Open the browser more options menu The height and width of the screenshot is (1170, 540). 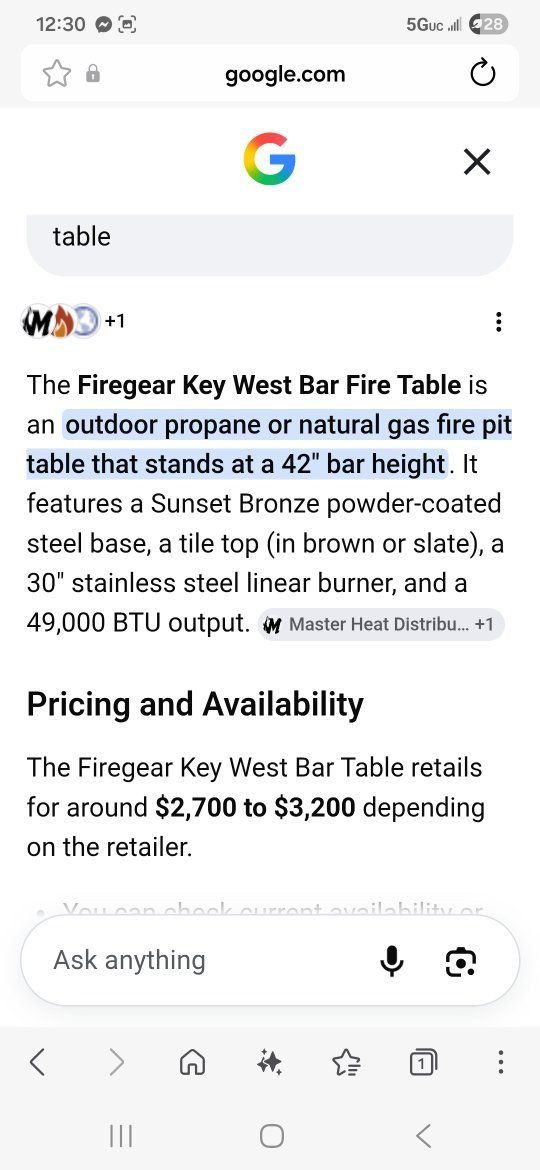500,1061
